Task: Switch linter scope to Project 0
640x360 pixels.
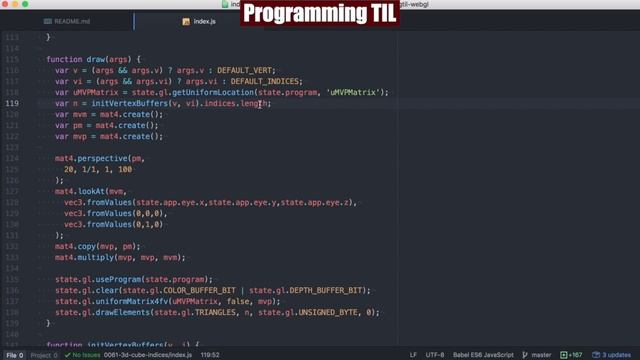Action: pyautogui.click(x=44, y=355)
